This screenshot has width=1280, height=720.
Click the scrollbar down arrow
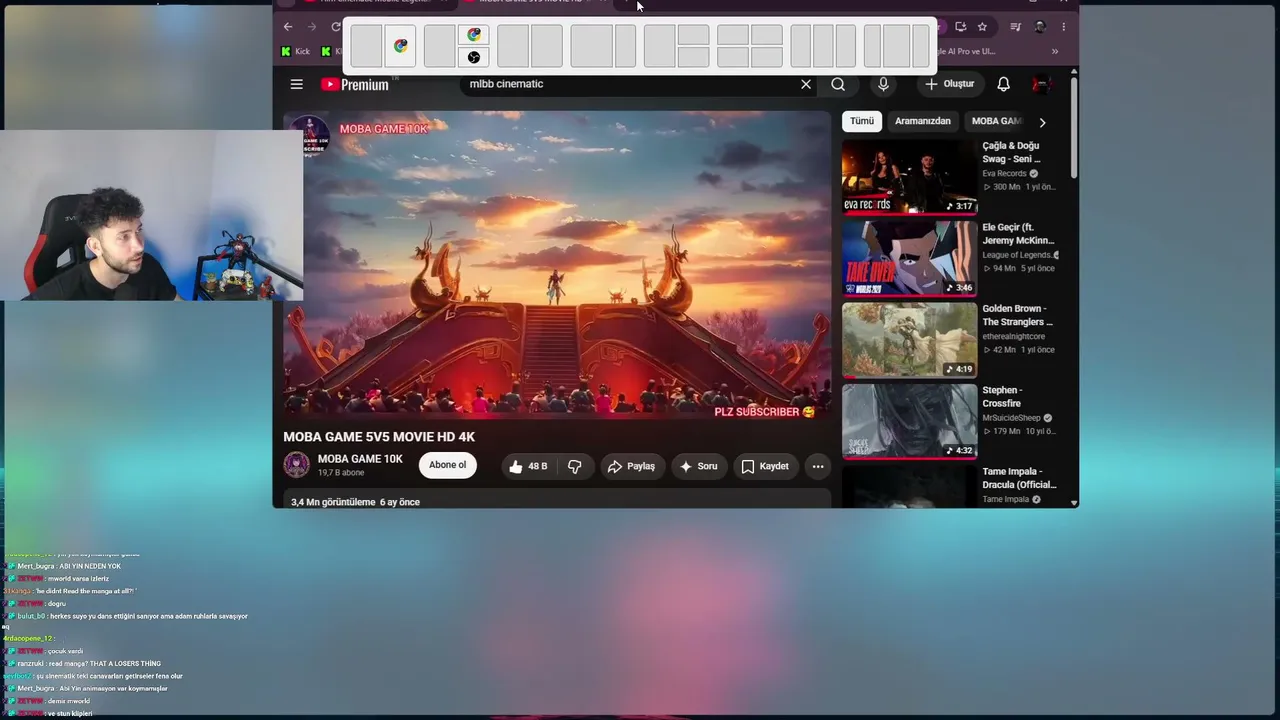point(1074,502)
